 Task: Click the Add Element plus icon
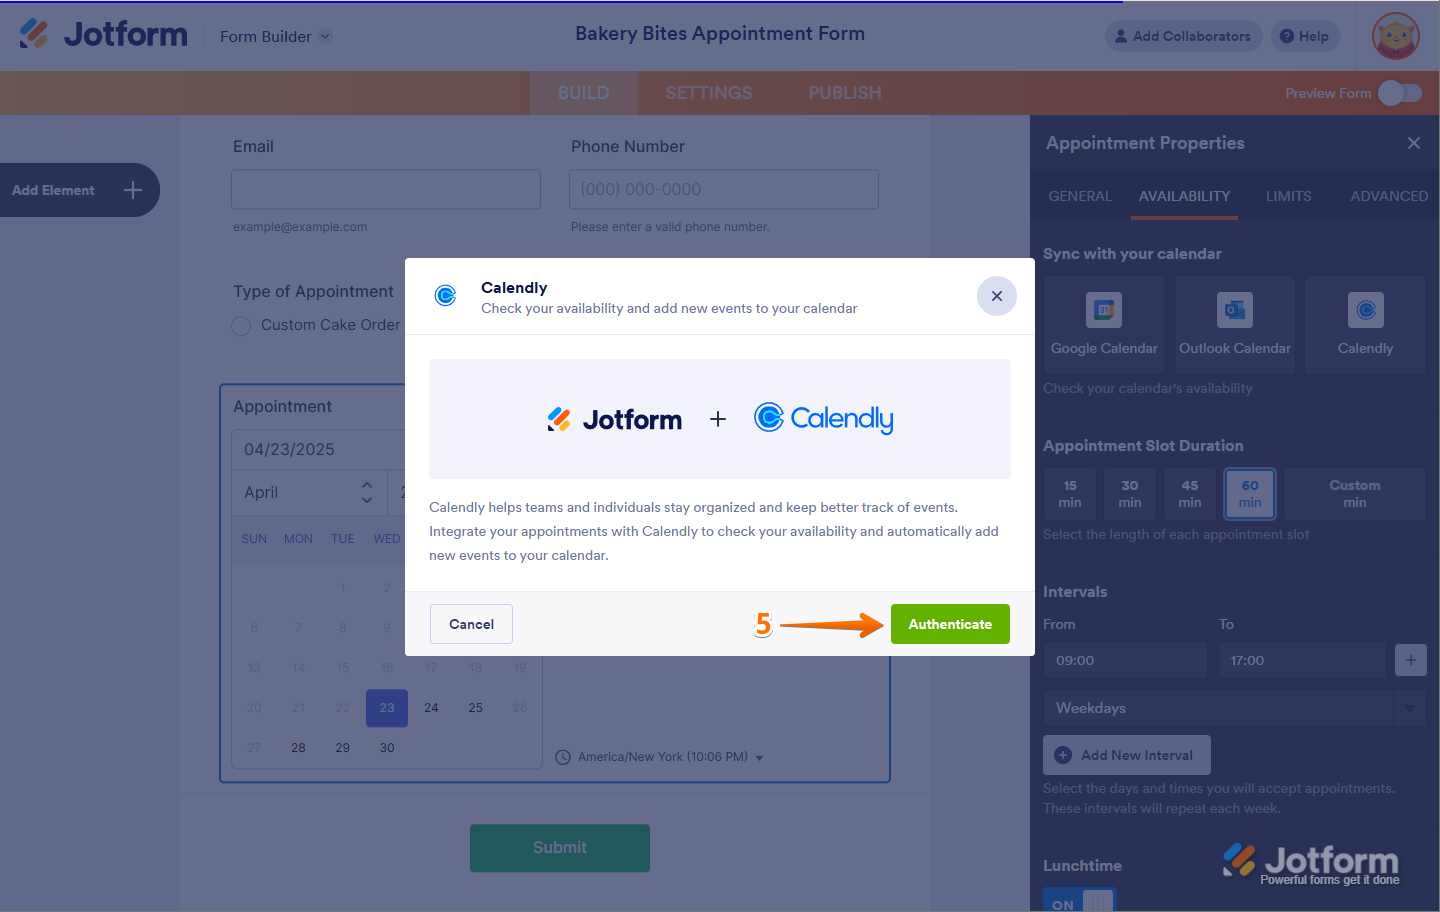coord(133,190)
